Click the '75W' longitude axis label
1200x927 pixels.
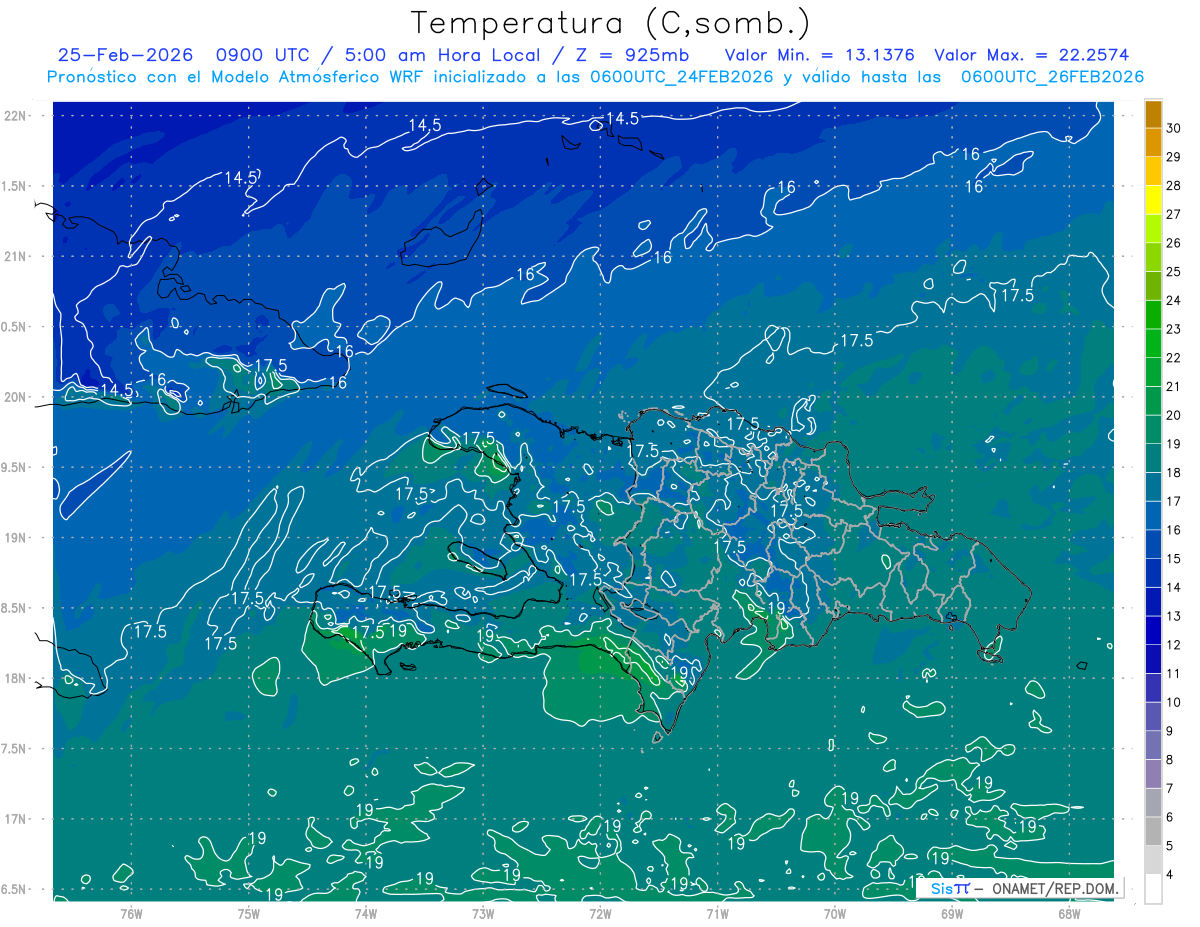tap(249, 913)
